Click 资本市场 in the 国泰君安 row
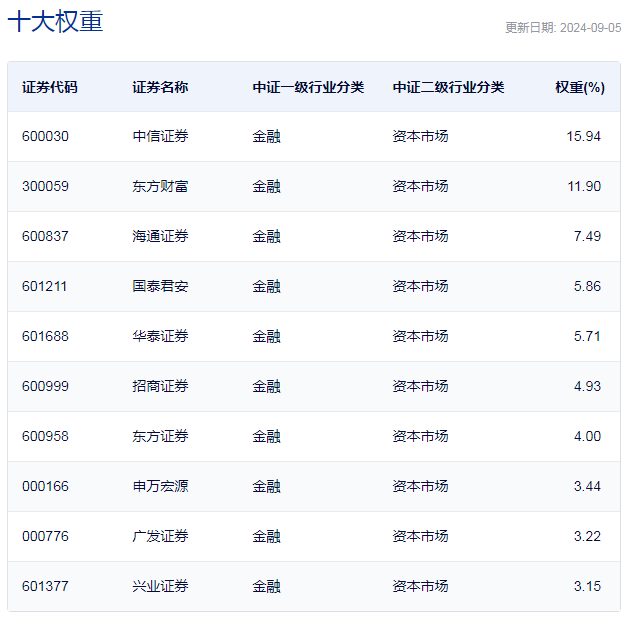Screen dimensions: 626x618 pos(420,286)
